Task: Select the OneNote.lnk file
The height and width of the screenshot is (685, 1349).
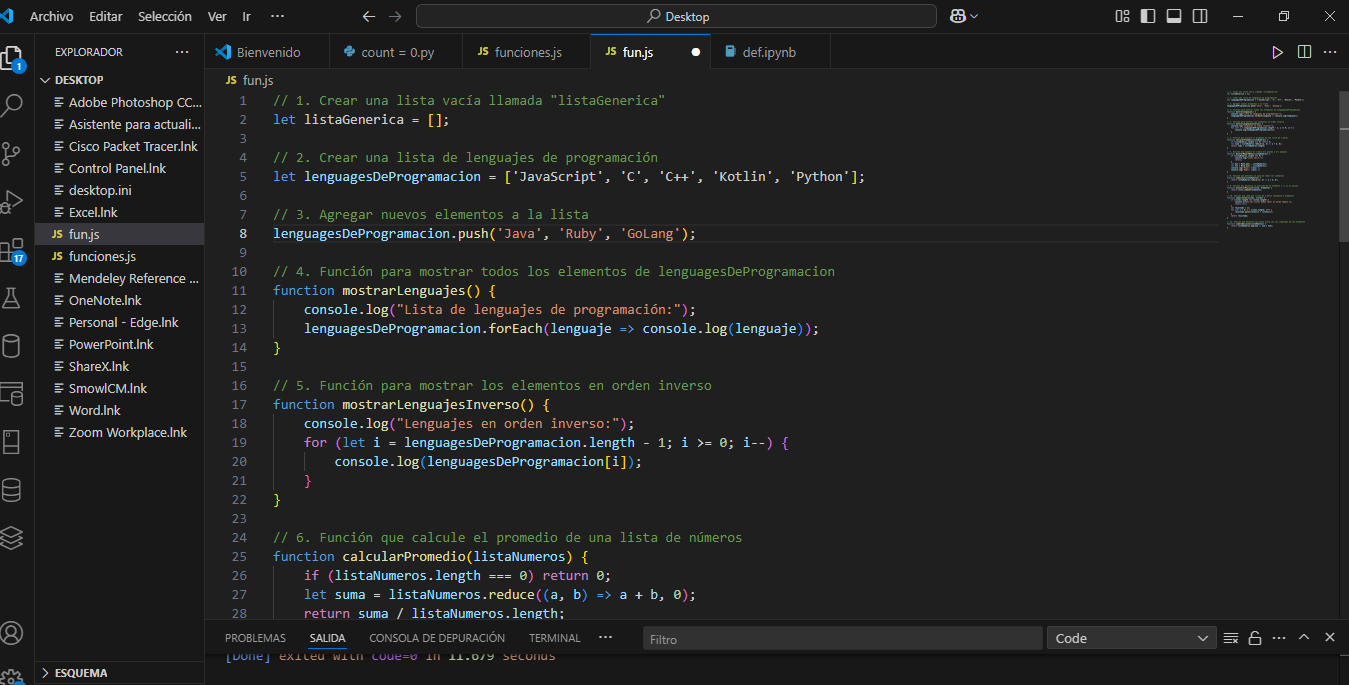Action: coord(120,300)
